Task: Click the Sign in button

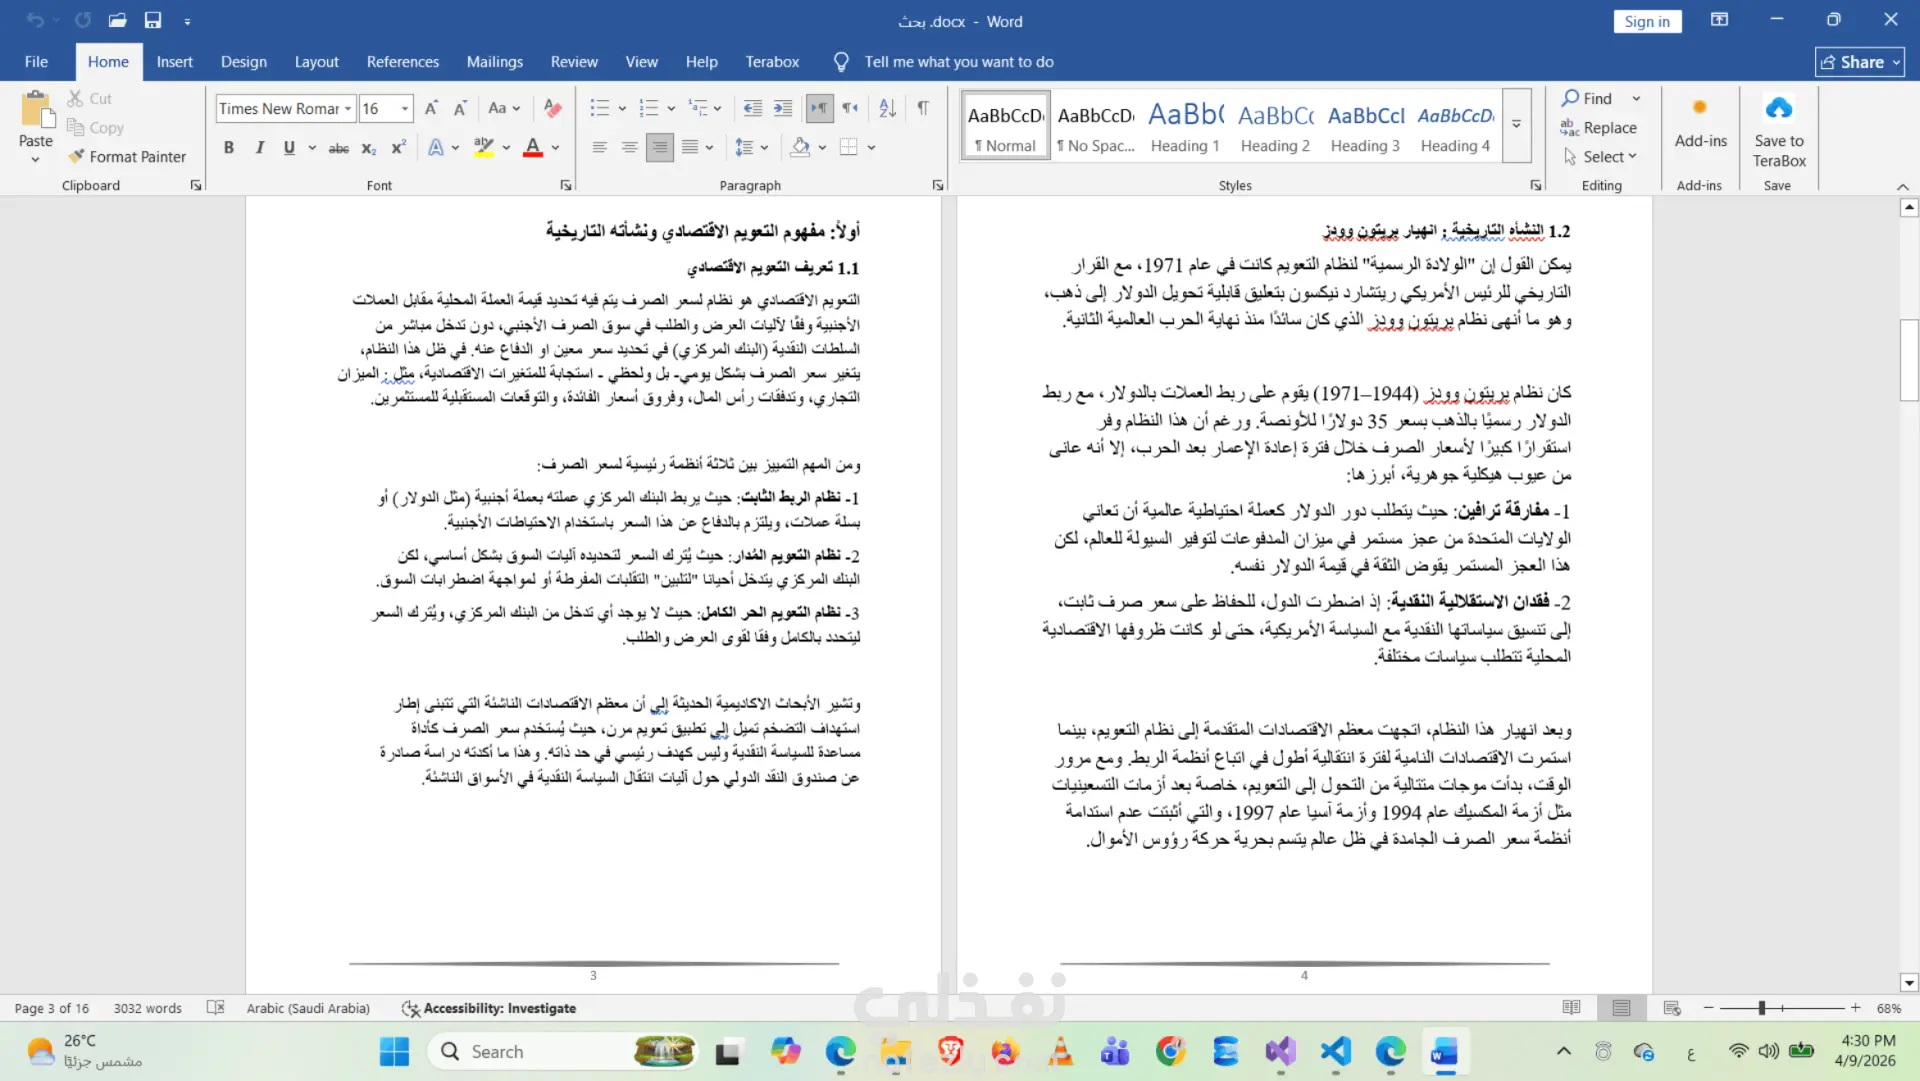Action: 1647,21
